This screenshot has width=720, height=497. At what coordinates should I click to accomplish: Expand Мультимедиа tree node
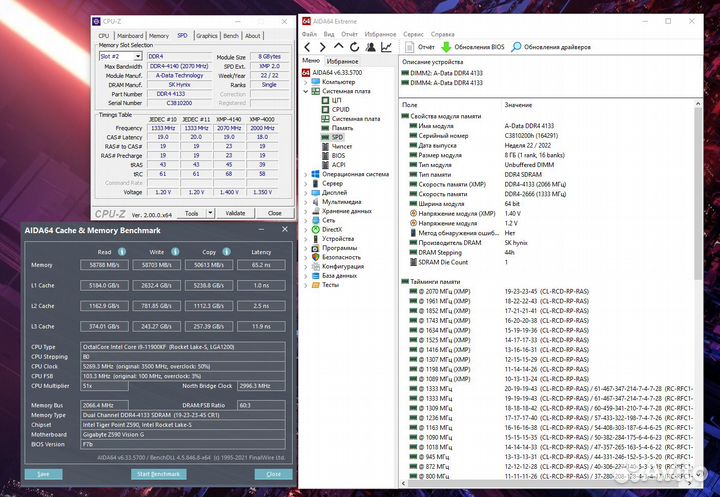[306, 202]
